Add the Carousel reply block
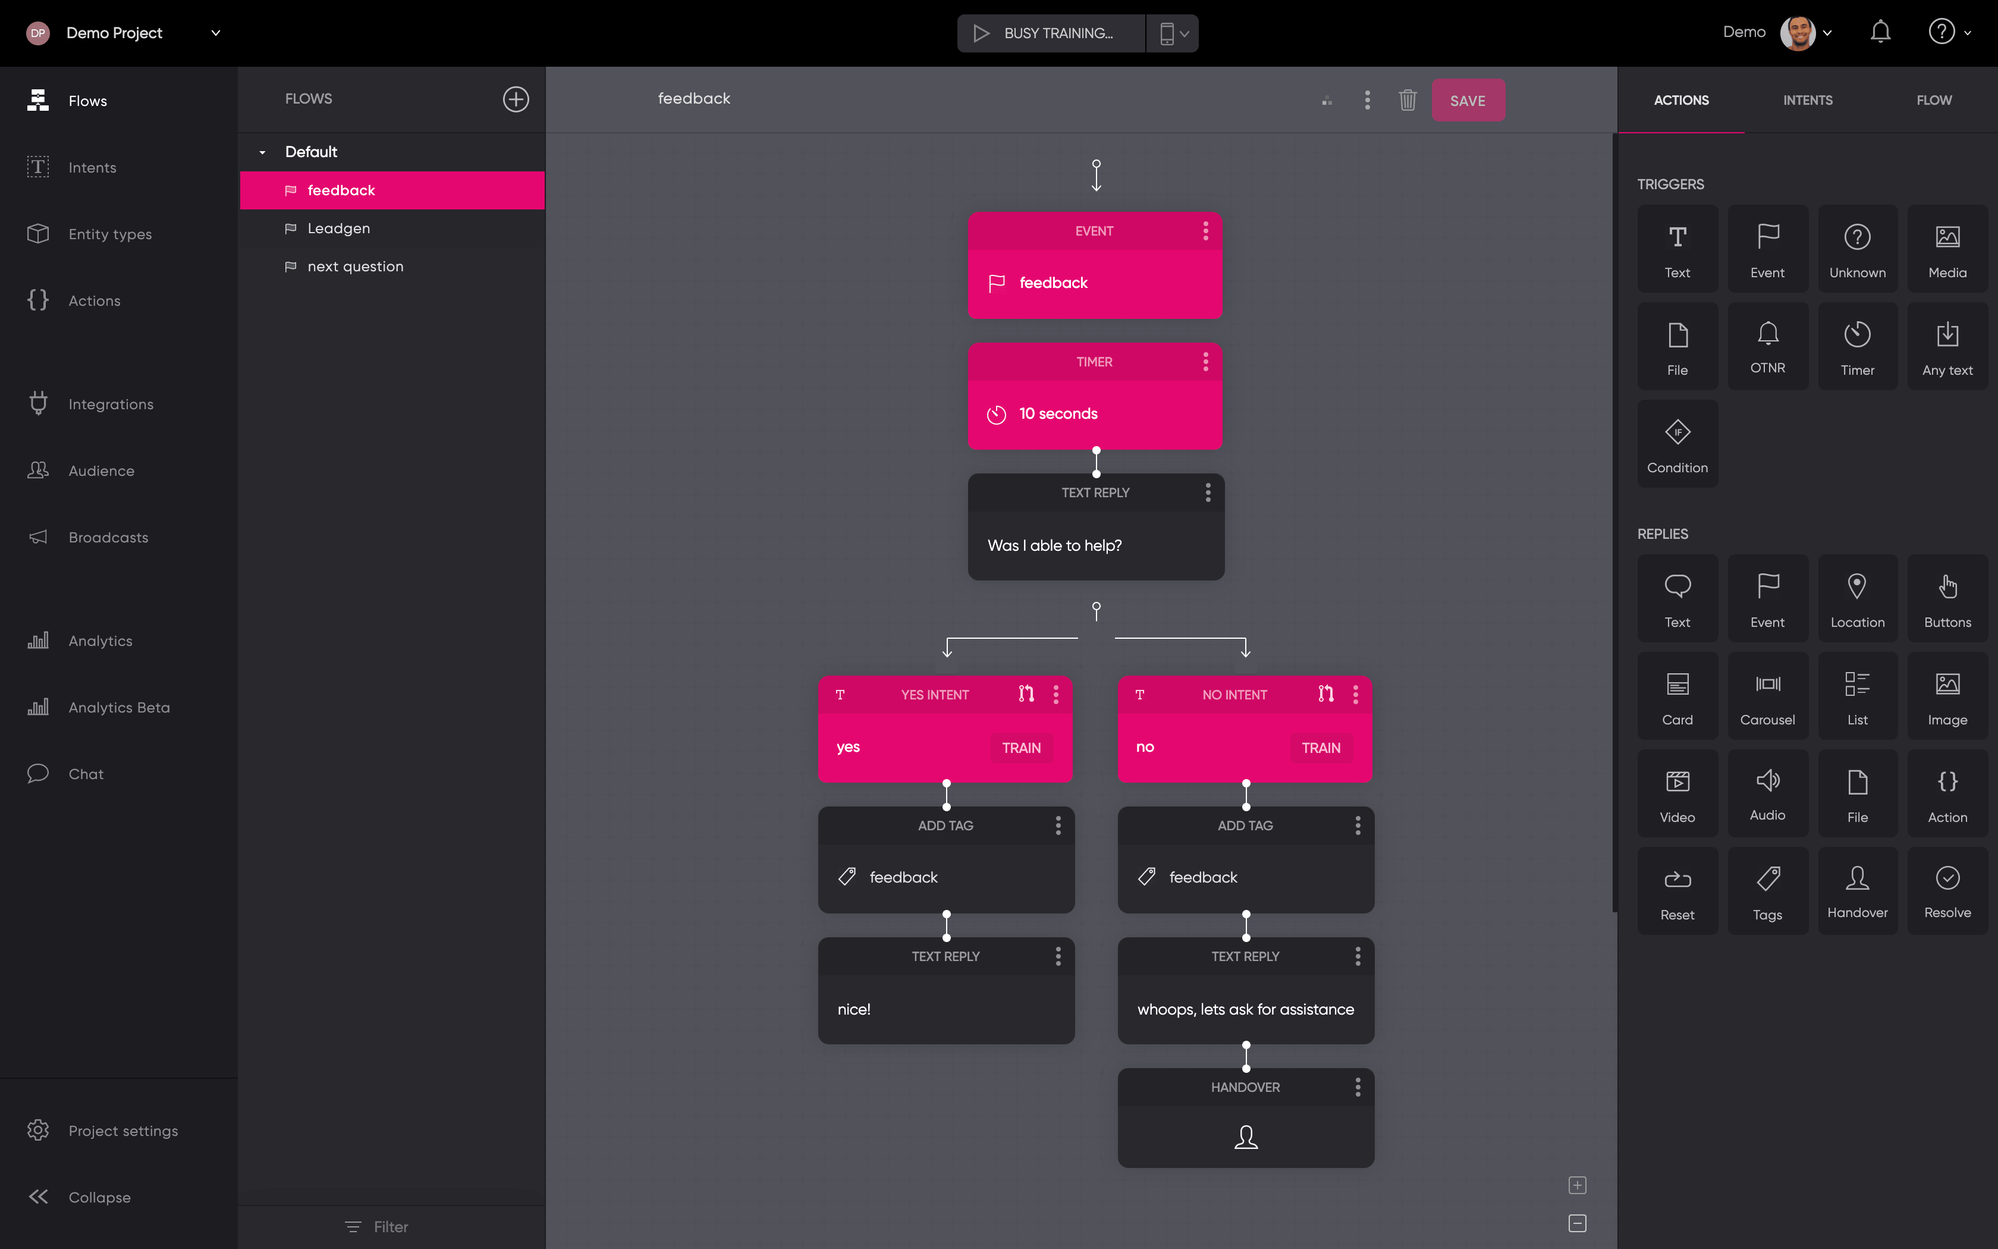The width and height of the screenshot is (1998, 1249). (1767, 696)
